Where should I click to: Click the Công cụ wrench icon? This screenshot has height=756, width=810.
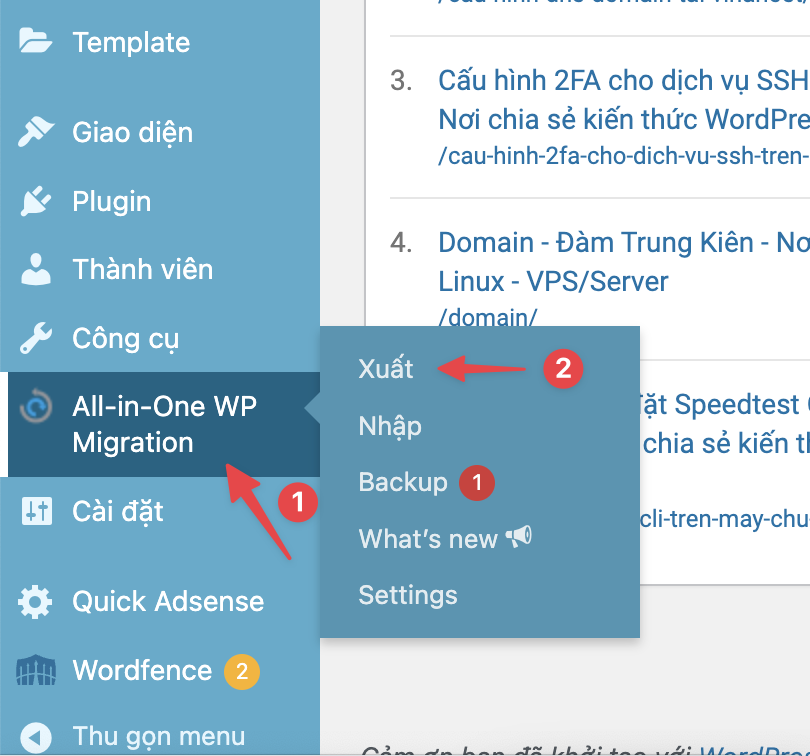point(36,338)
